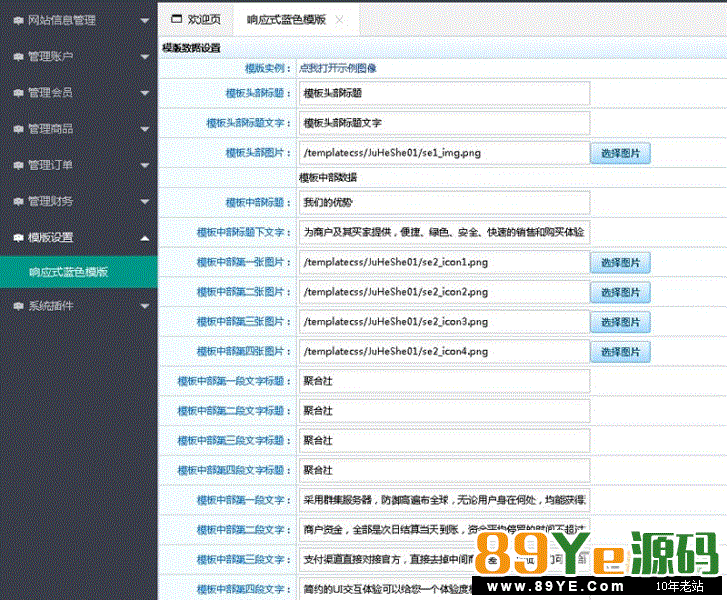Viewport: 727px width, 600px height.
Task: Focus the 模板中部标题 text field
Action: pos(444,202)
